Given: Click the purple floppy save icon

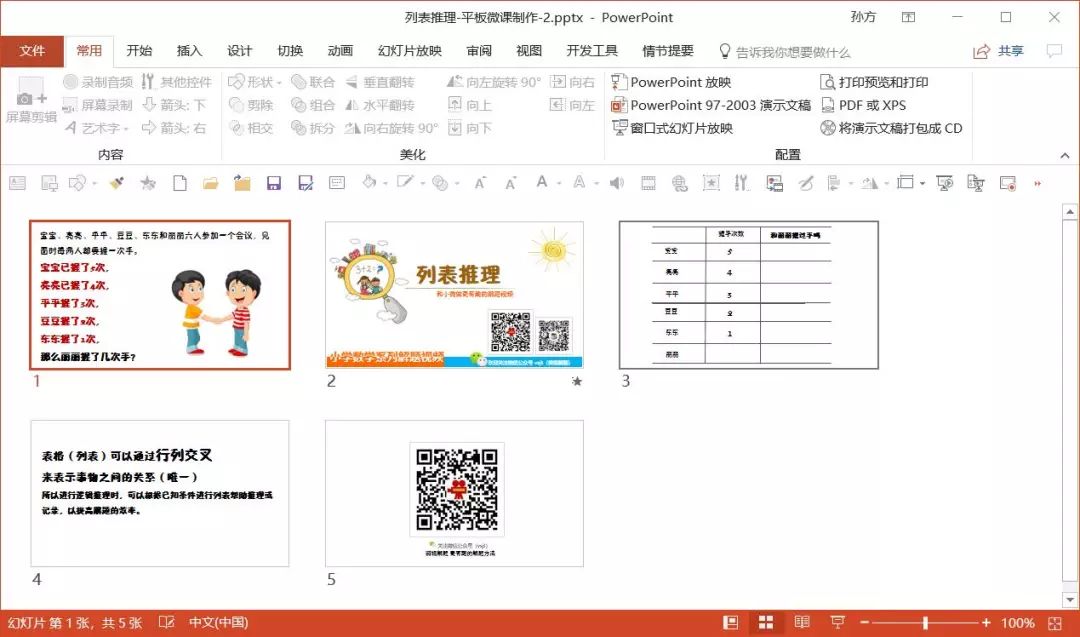Looking at the screenshot, I should (x=273, y=183).
